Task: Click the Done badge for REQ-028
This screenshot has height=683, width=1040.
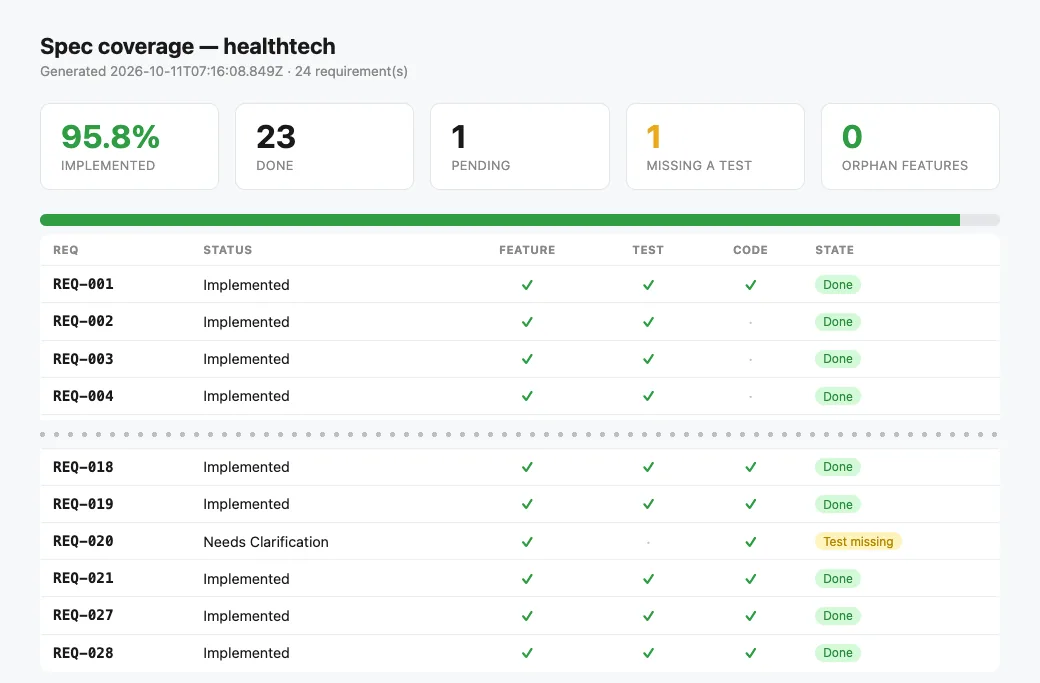Action: click(838, 652)
